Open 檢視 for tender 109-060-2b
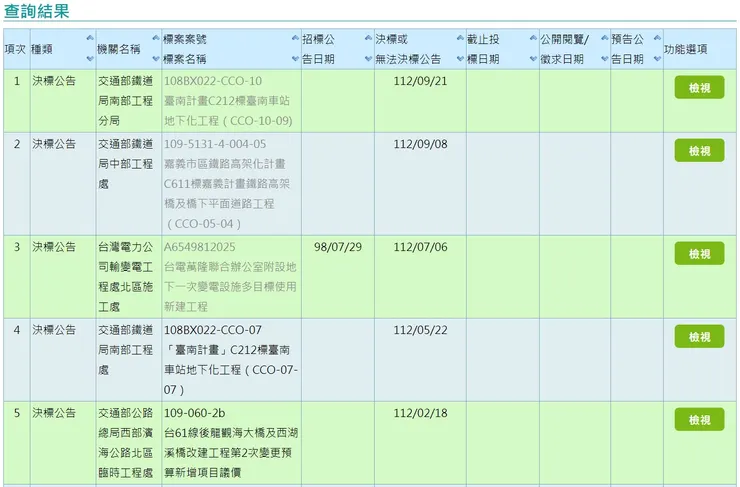The height and width of the screenshot is (487, 740). pyautogui.click(x=699, y=420)
